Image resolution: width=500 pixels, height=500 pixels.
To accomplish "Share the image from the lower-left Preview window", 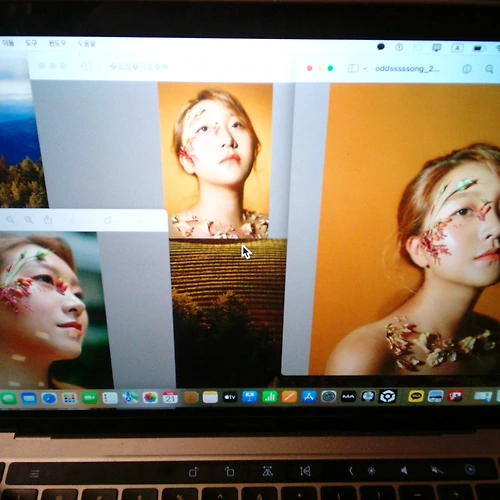I will 48,219.
